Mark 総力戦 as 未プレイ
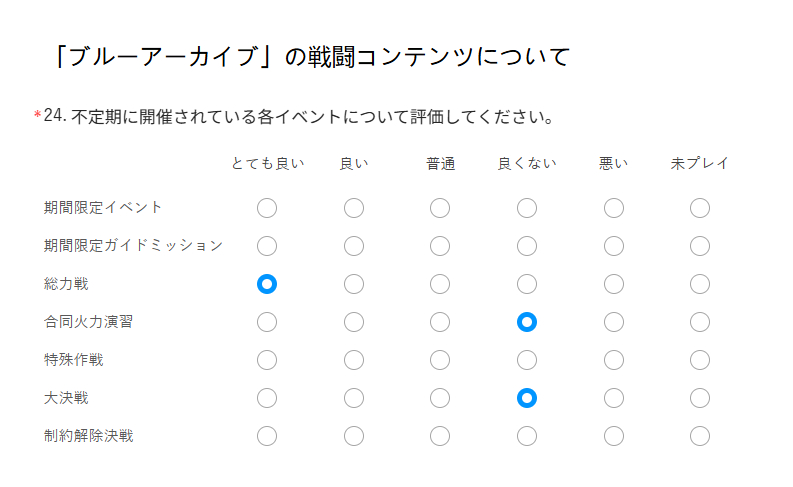This screenshot has height=487, width=793. point(700,284)
